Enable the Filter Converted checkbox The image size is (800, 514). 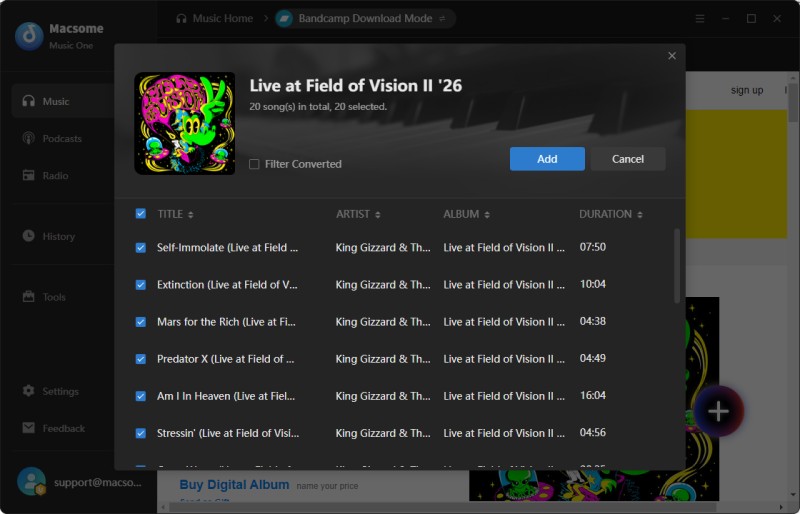click(x=254, y=164)
